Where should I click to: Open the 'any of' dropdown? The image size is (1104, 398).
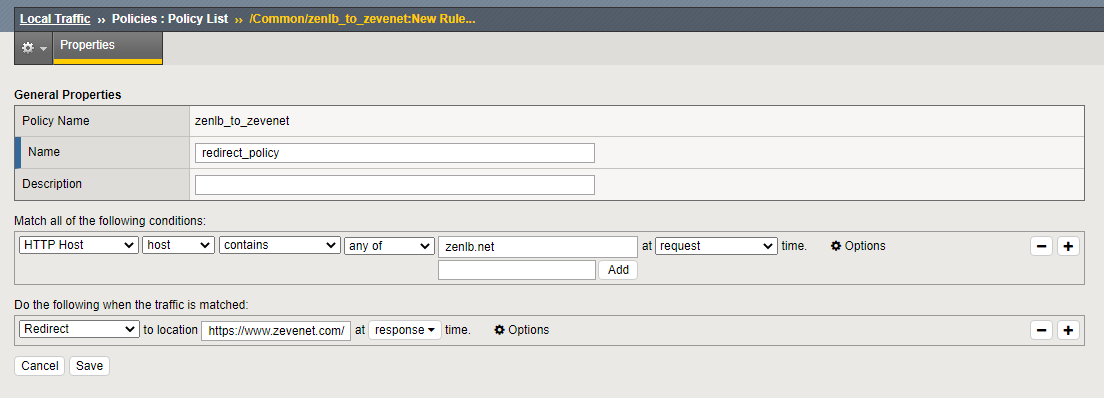[x=389, y=245]
